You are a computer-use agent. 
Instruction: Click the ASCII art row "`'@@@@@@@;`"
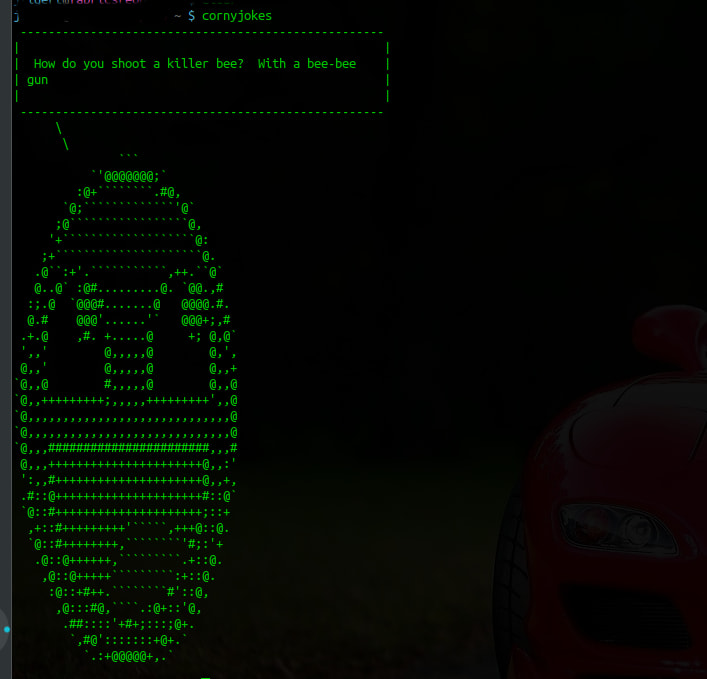tap(129, 176)
